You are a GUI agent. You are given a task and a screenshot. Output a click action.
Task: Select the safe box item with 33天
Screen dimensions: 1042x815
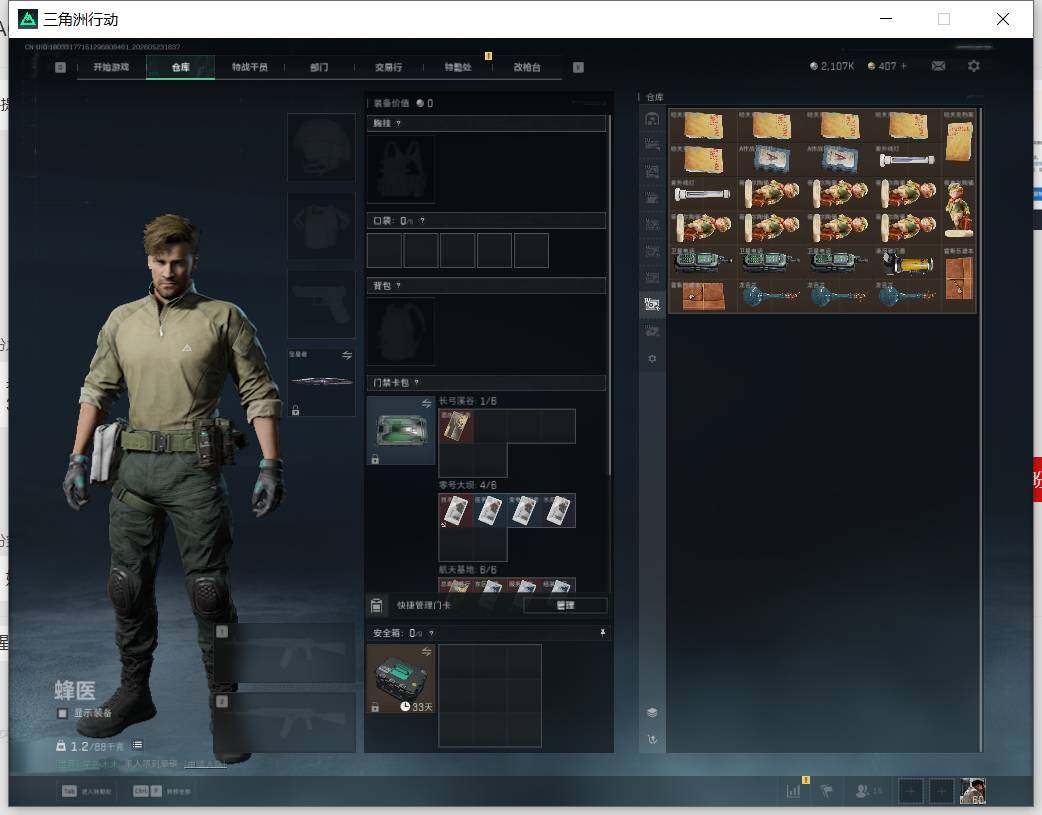[401, 679]
